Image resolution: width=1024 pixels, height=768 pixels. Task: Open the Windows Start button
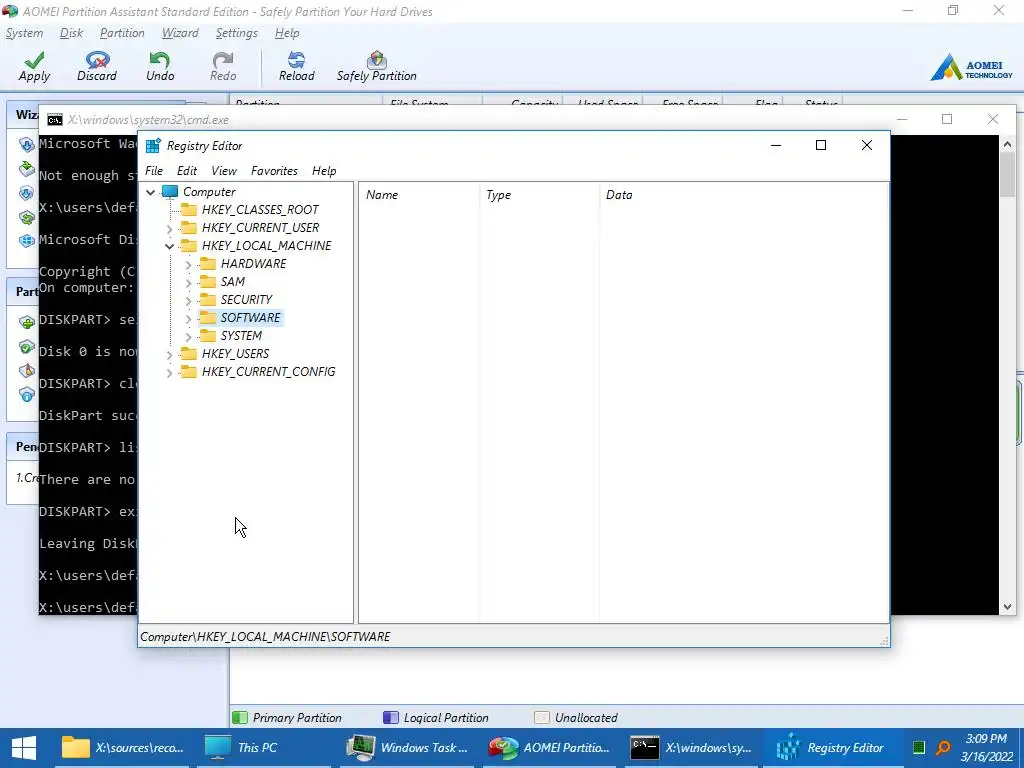click(24, 748)
